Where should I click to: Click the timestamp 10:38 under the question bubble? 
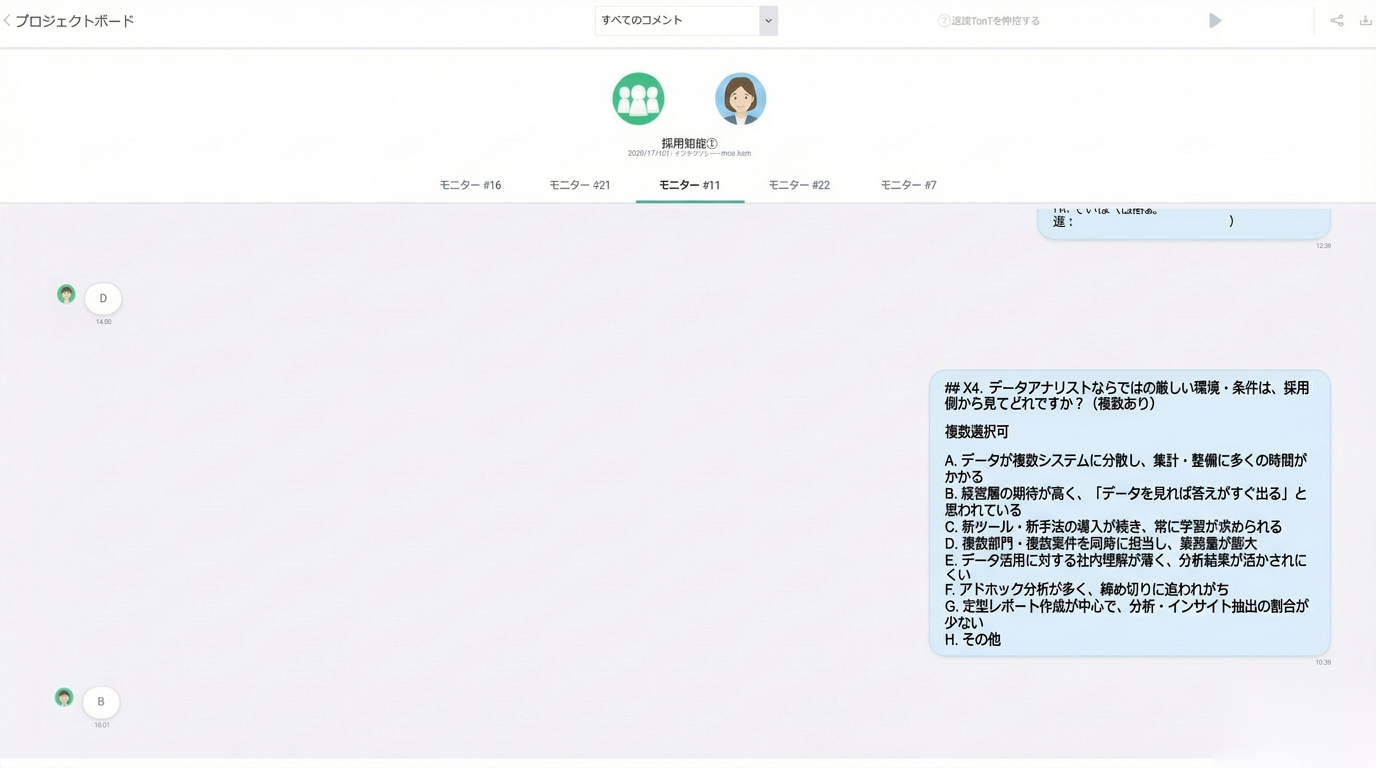[1322, 662]
